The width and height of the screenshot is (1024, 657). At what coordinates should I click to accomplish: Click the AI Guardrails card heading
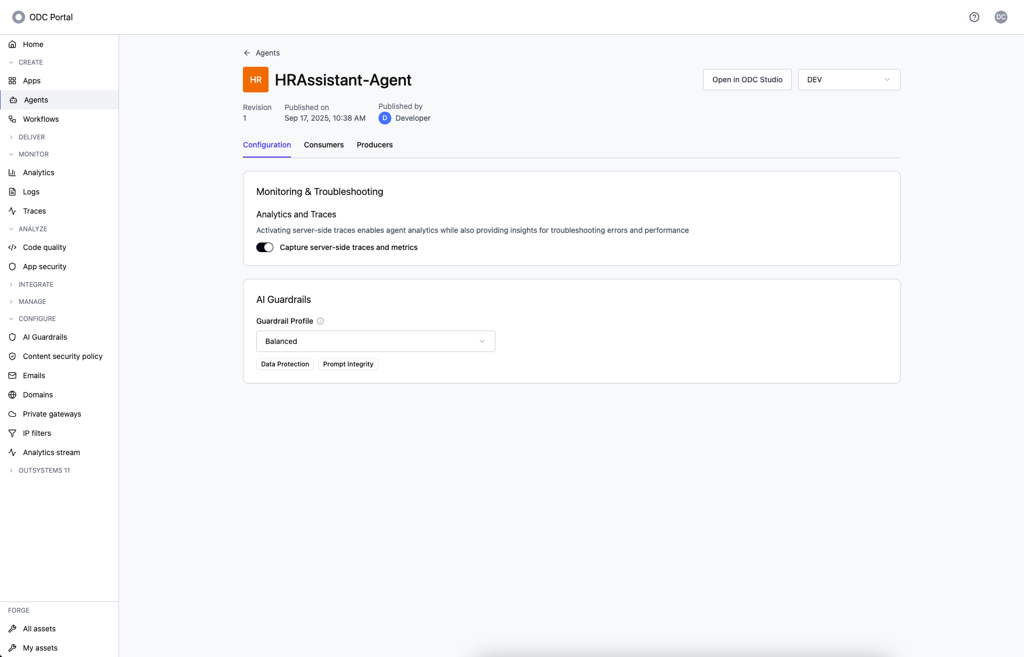283,299
